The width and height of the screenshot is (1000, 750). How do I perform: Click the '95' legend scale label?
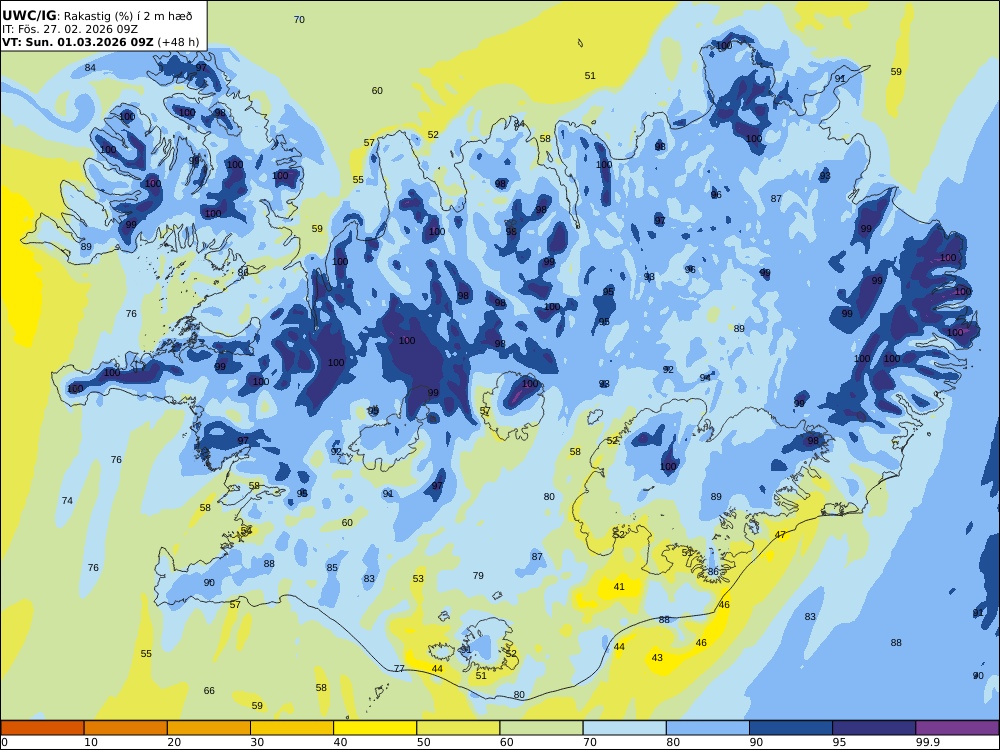coord(839,742)
